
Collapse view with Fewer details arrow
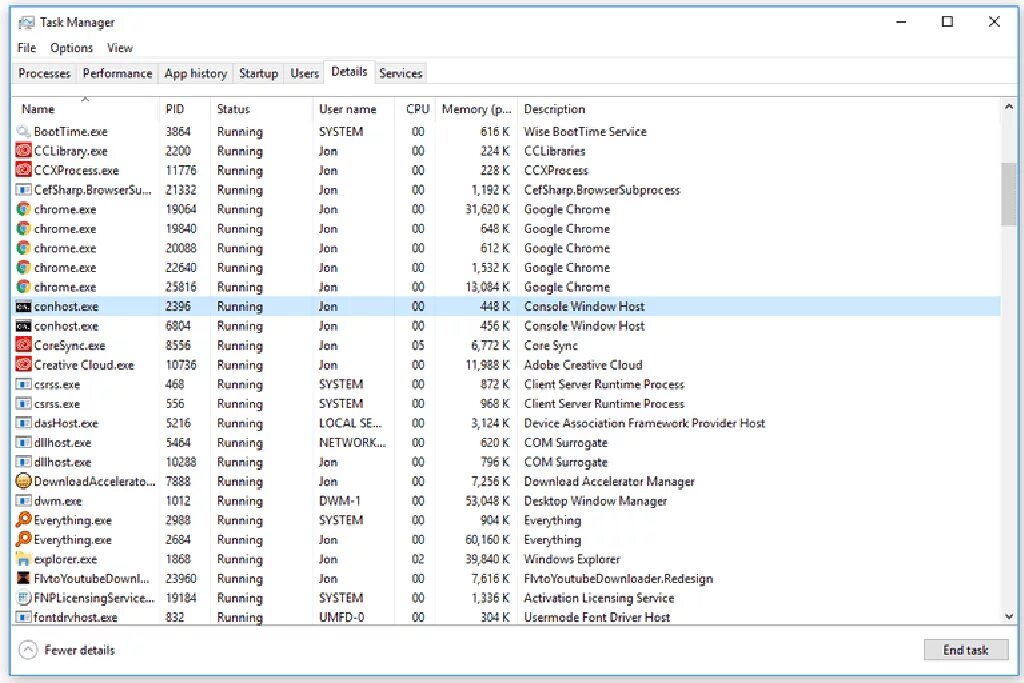point(28,650)
